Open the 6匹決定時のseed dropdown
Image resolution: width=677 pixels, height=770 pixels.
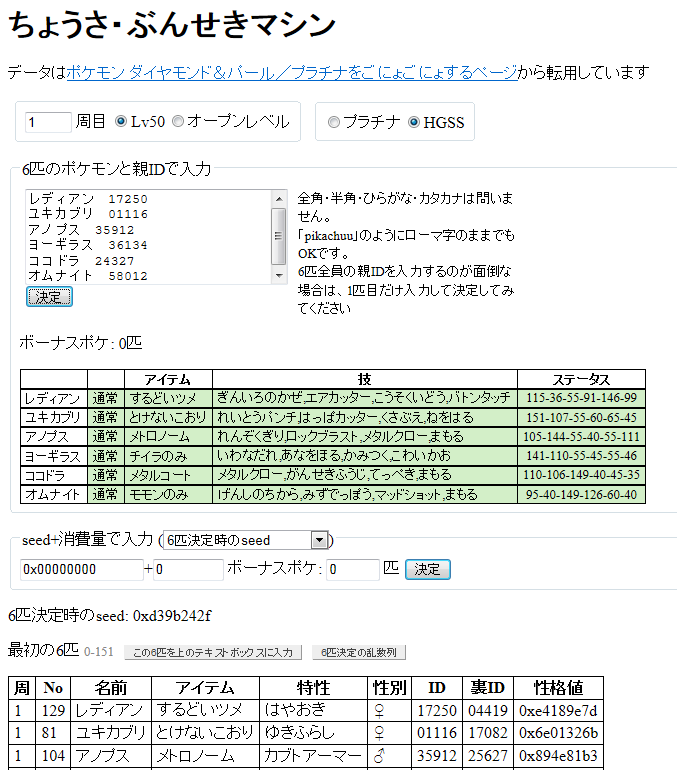245,540
